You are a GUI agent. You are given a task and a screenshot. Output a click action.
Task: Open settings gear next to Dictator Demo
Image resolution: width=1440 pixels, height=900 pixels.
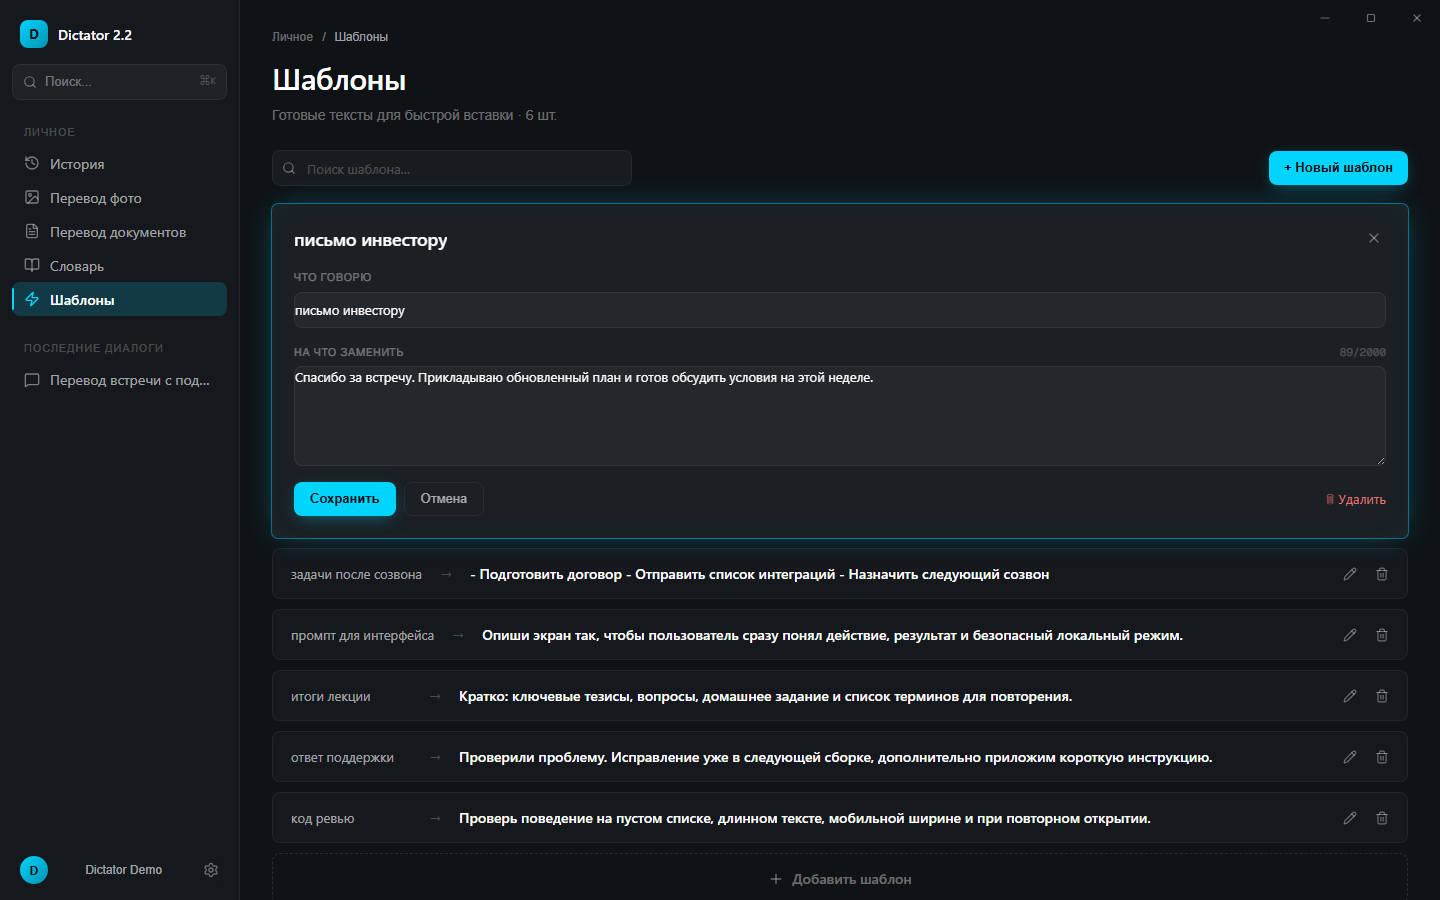pyautogui.click(x=211, y=870)
